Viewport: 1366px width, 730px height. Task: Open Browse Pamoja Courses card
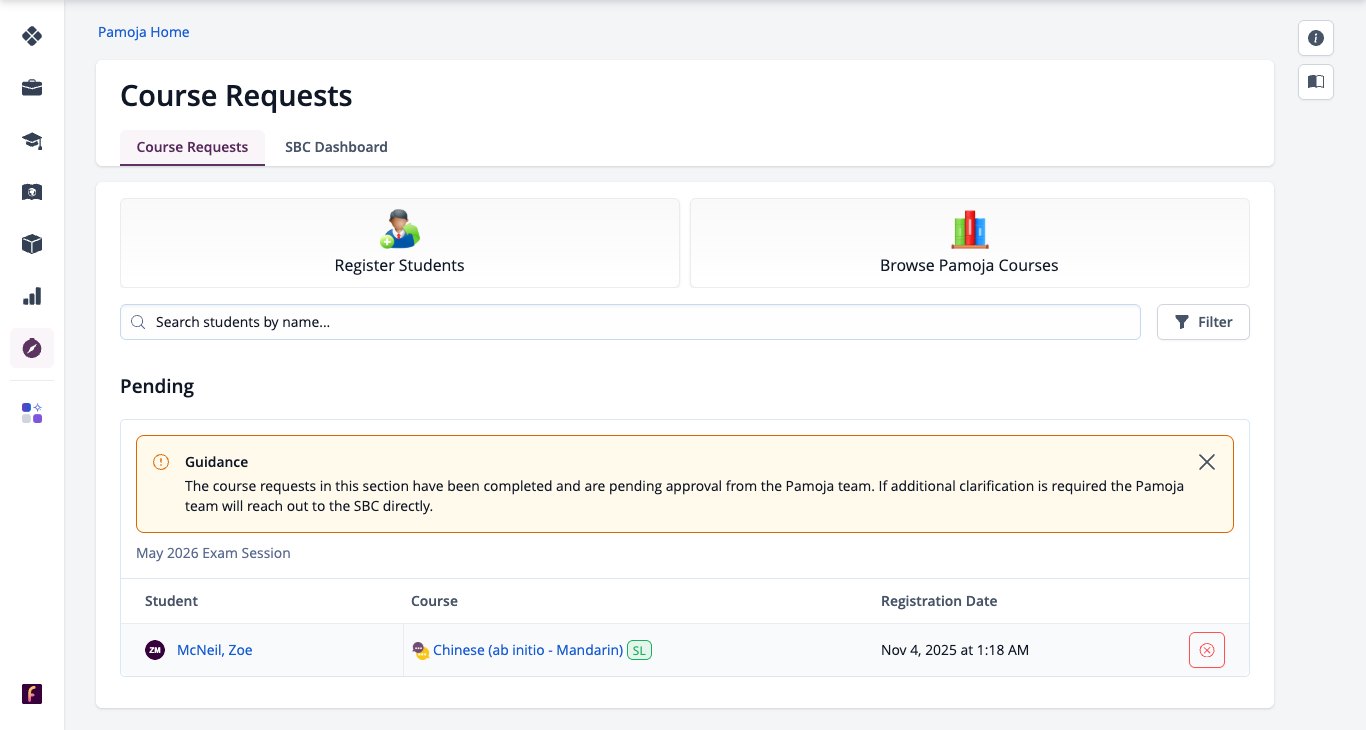click(x=969, y=243)
